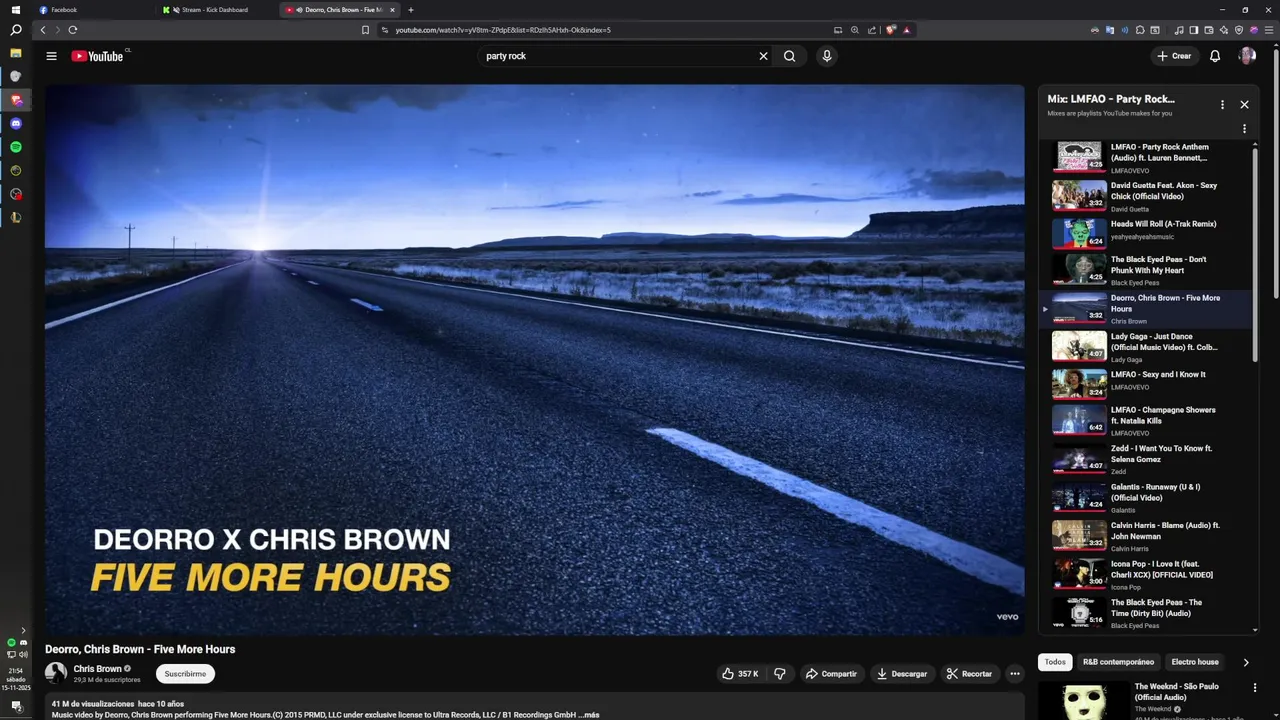Open the browser main hamburger menu

tap(1269, 30)
